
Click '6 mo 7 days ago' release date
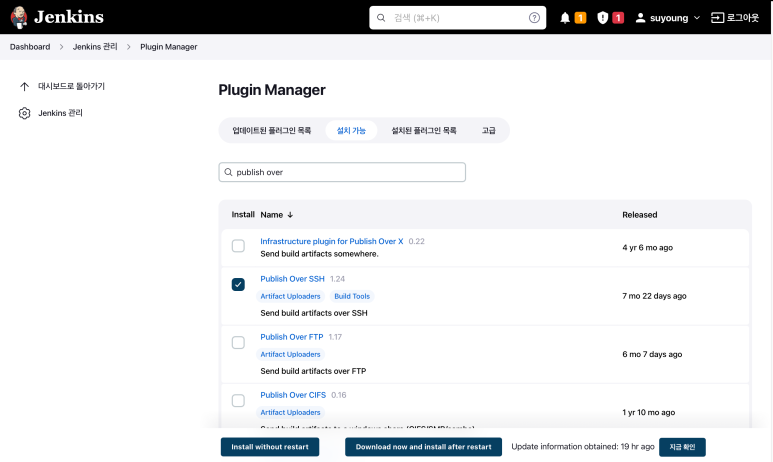click(x=652, y=354)
